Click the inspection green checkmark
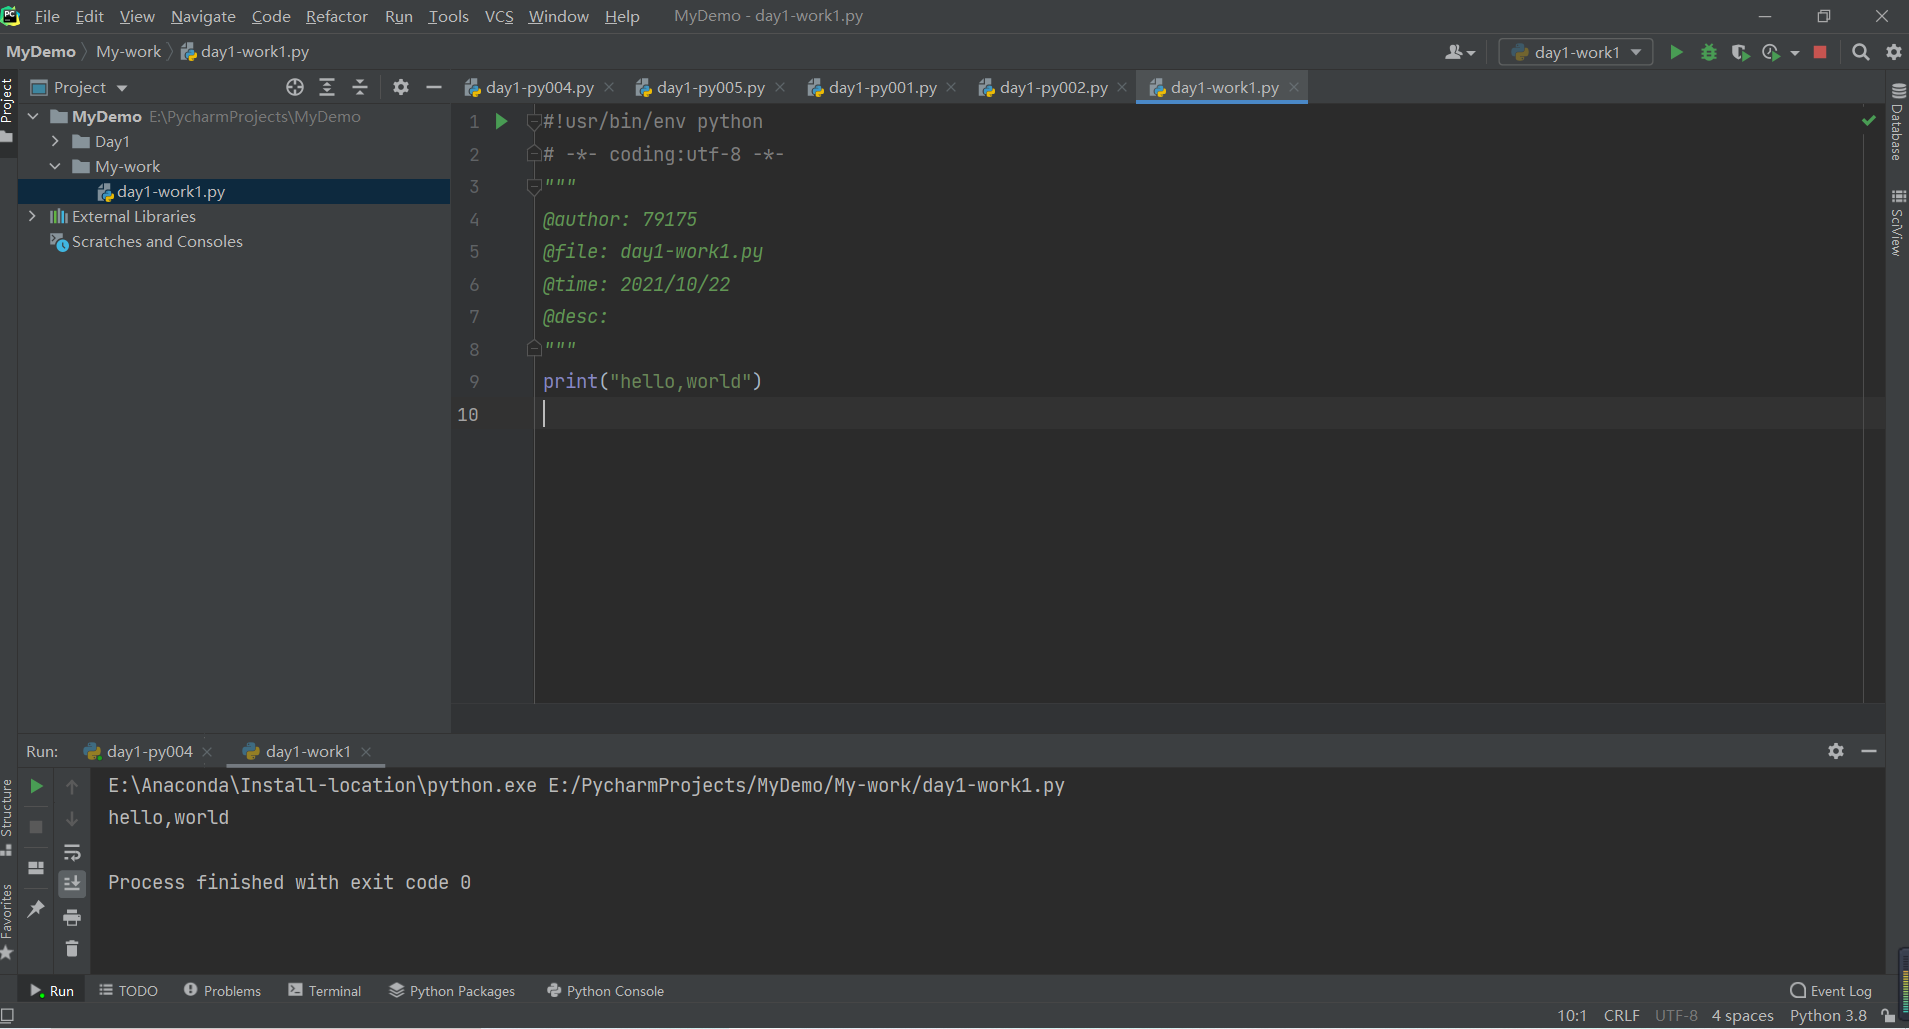This screenshot has height=1029, width=1909. coord(1868,120)
